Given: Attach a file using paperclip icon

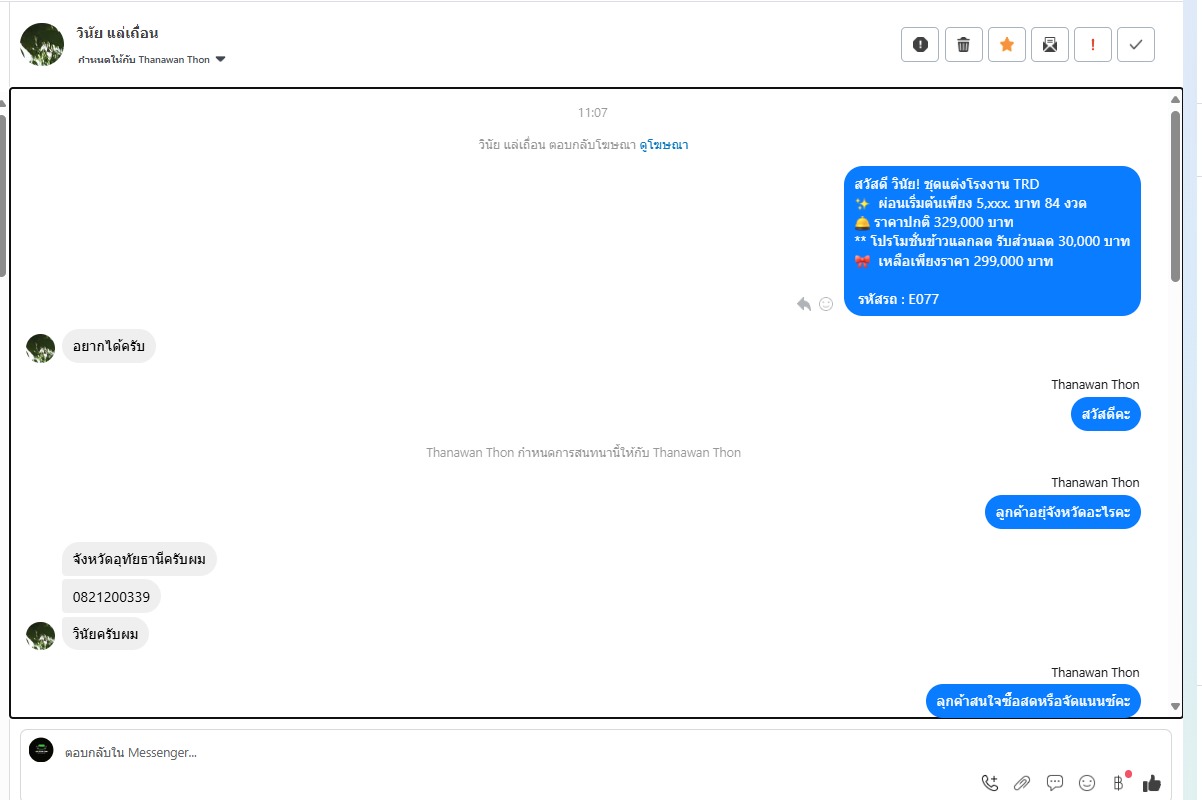Looking at the screenshot, I should (1022, 783).
